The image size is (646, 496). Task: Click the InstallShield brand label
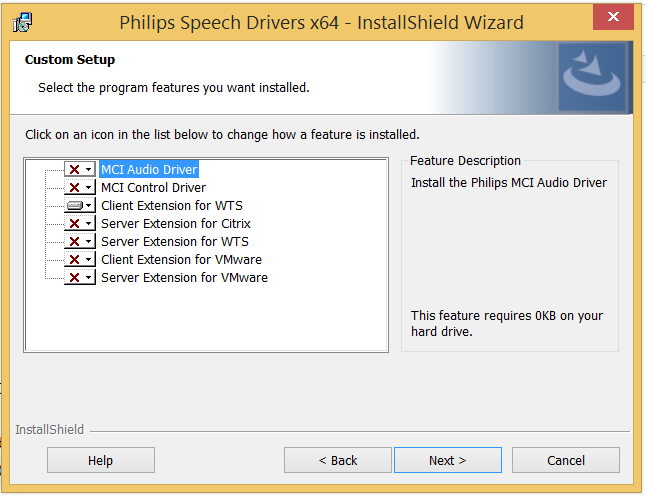[x=49, y=430]
